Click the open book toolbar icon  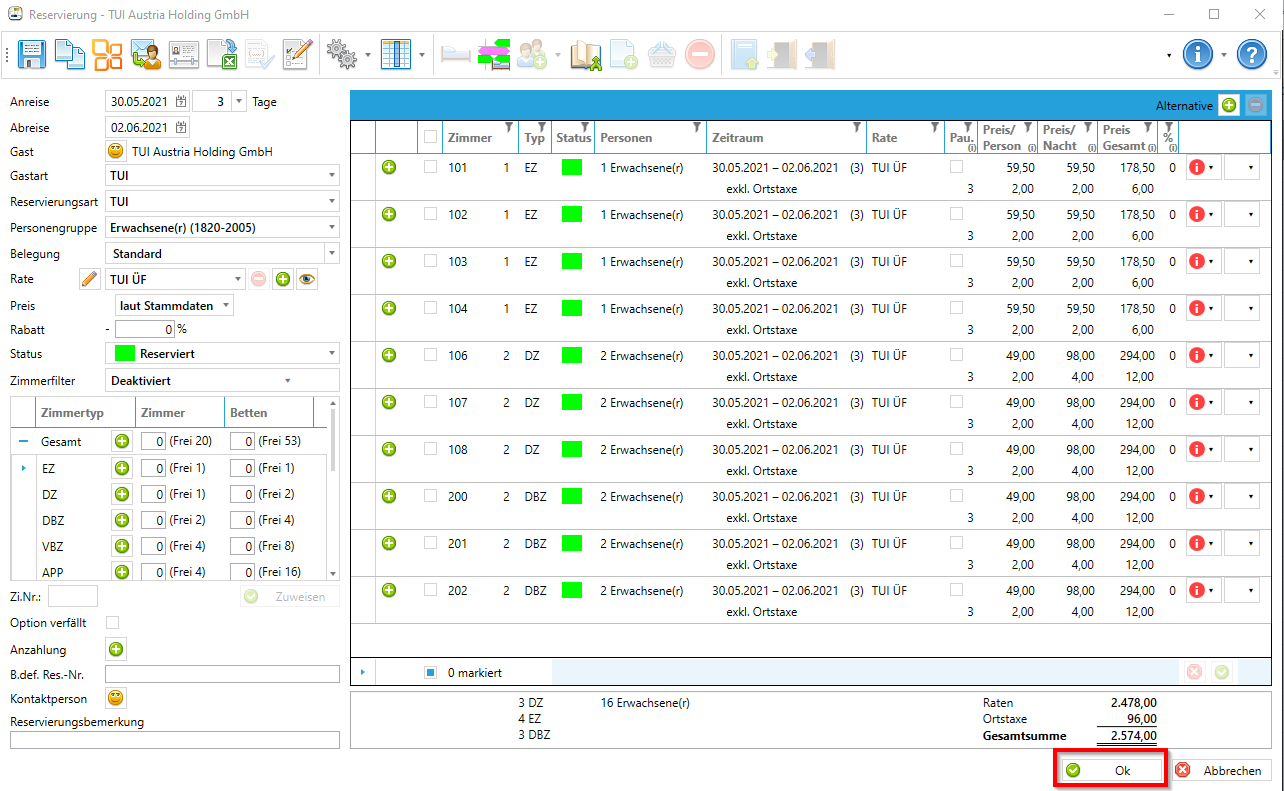(586, 54)
